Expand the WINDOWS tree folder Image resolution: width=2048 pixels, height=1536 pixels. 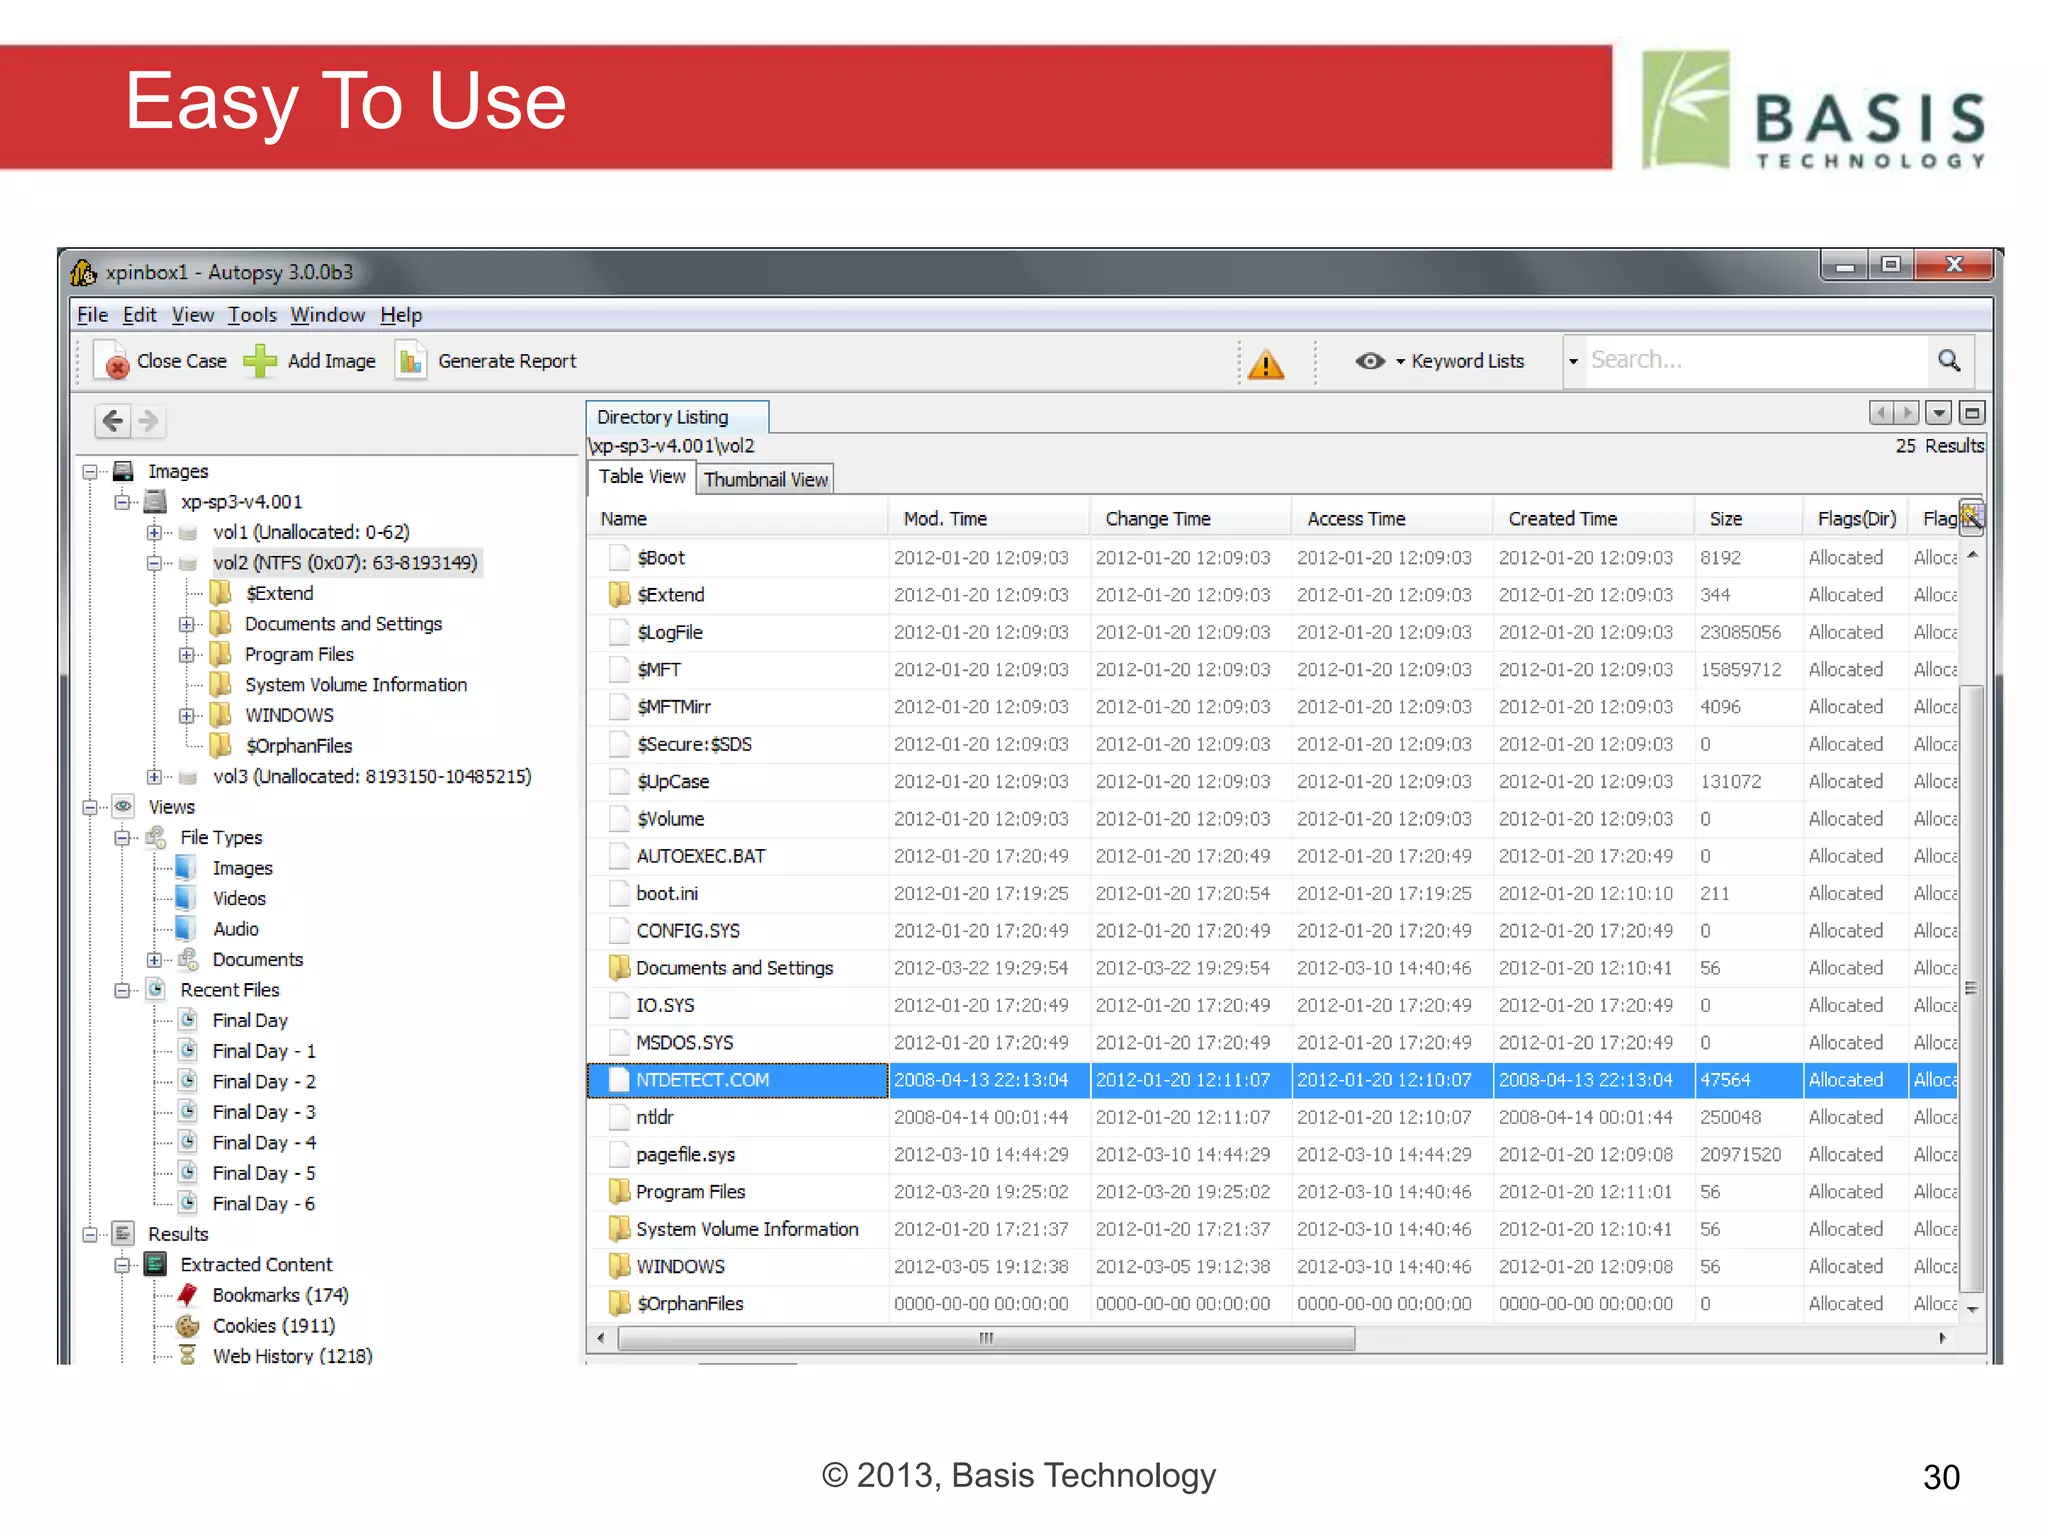pos(186,716)
